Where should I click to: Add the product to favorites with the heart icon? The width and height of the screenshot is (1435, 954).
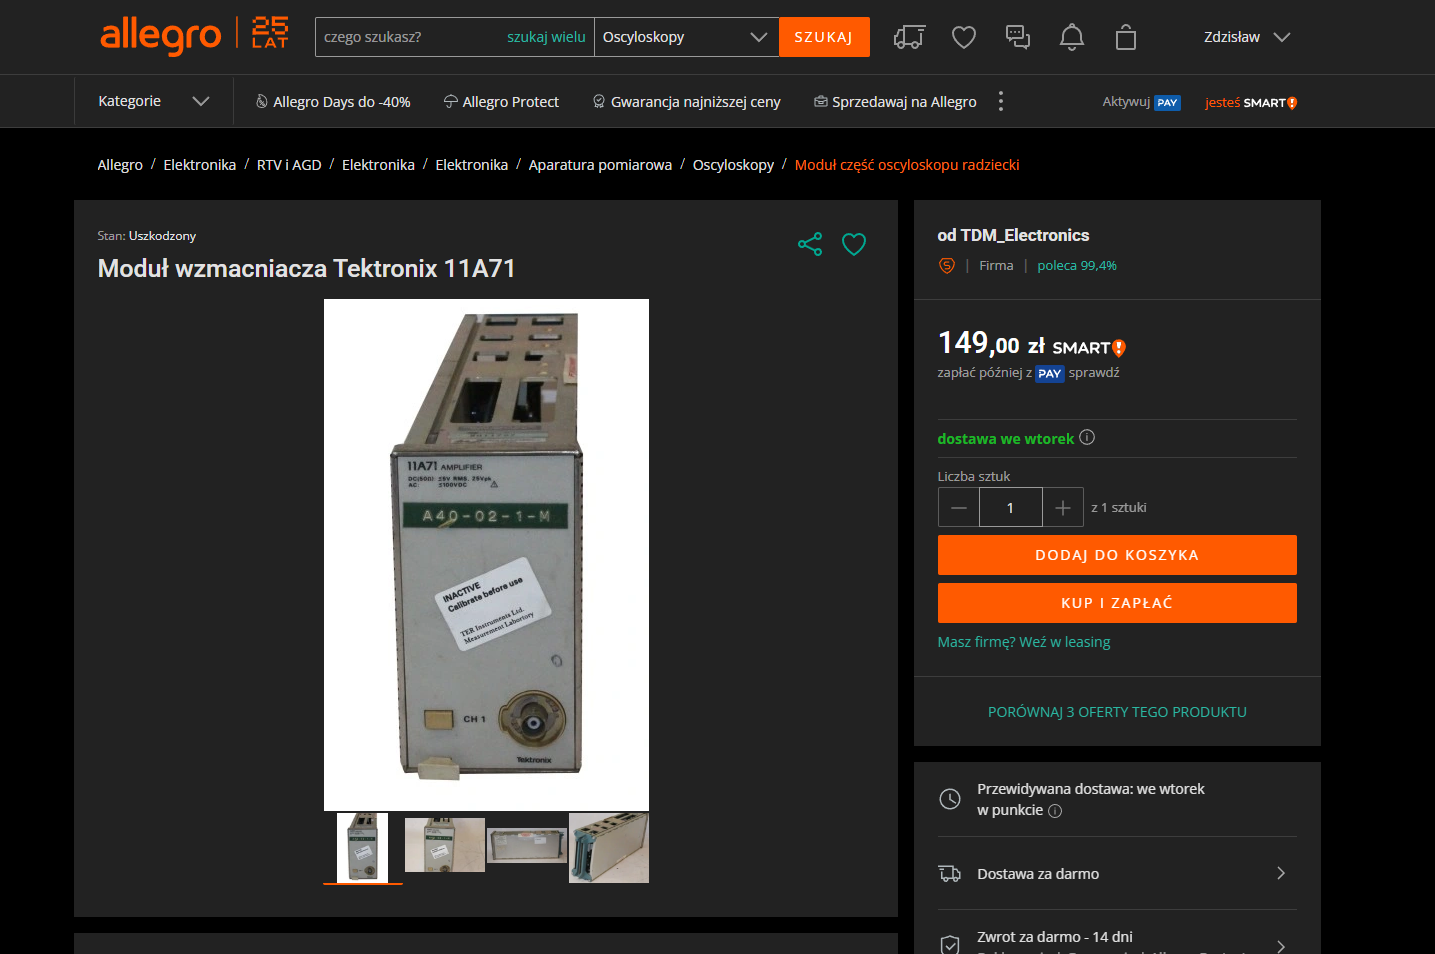point(854,244)
